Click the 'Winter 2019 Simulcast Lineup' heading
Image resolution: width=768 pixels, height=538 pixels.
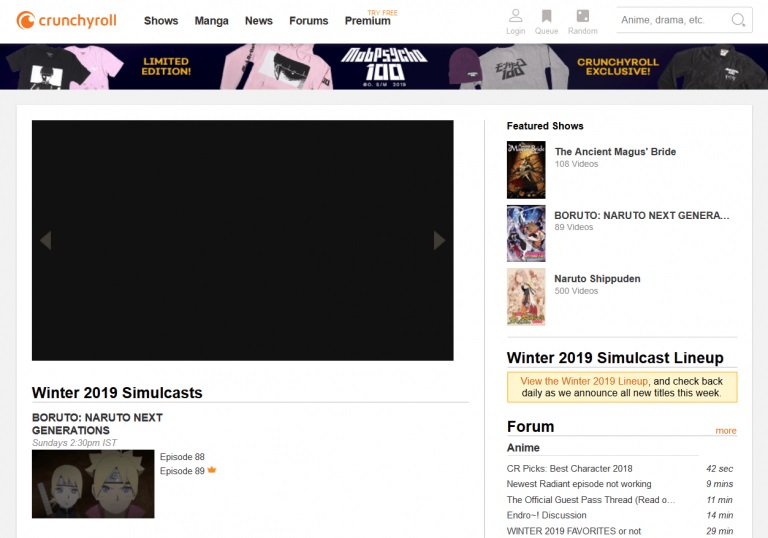[x=615, y=358]
